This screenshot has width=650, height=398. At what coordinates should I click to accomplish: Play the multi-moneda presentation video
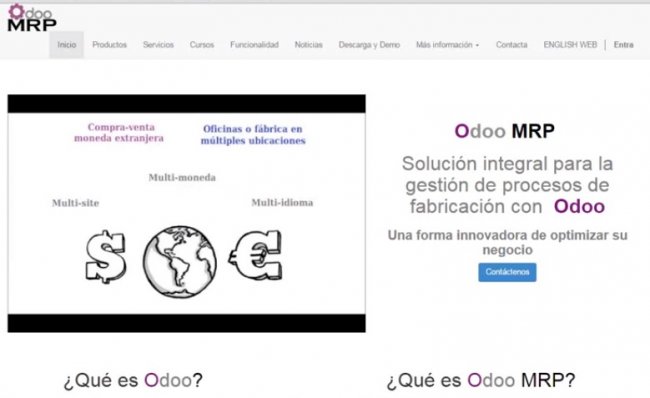[x=187, y=214]
